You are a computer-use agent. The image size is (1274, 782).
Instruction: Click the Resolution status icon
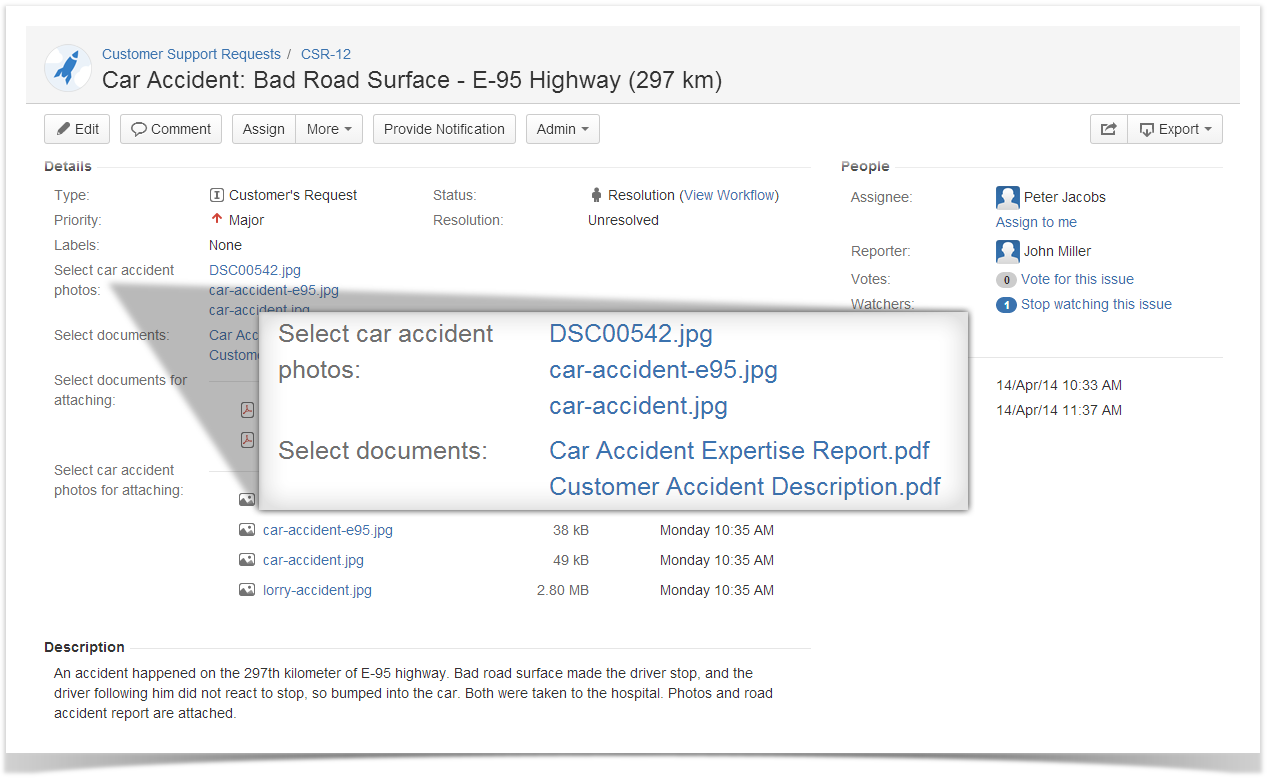(596, 195)
